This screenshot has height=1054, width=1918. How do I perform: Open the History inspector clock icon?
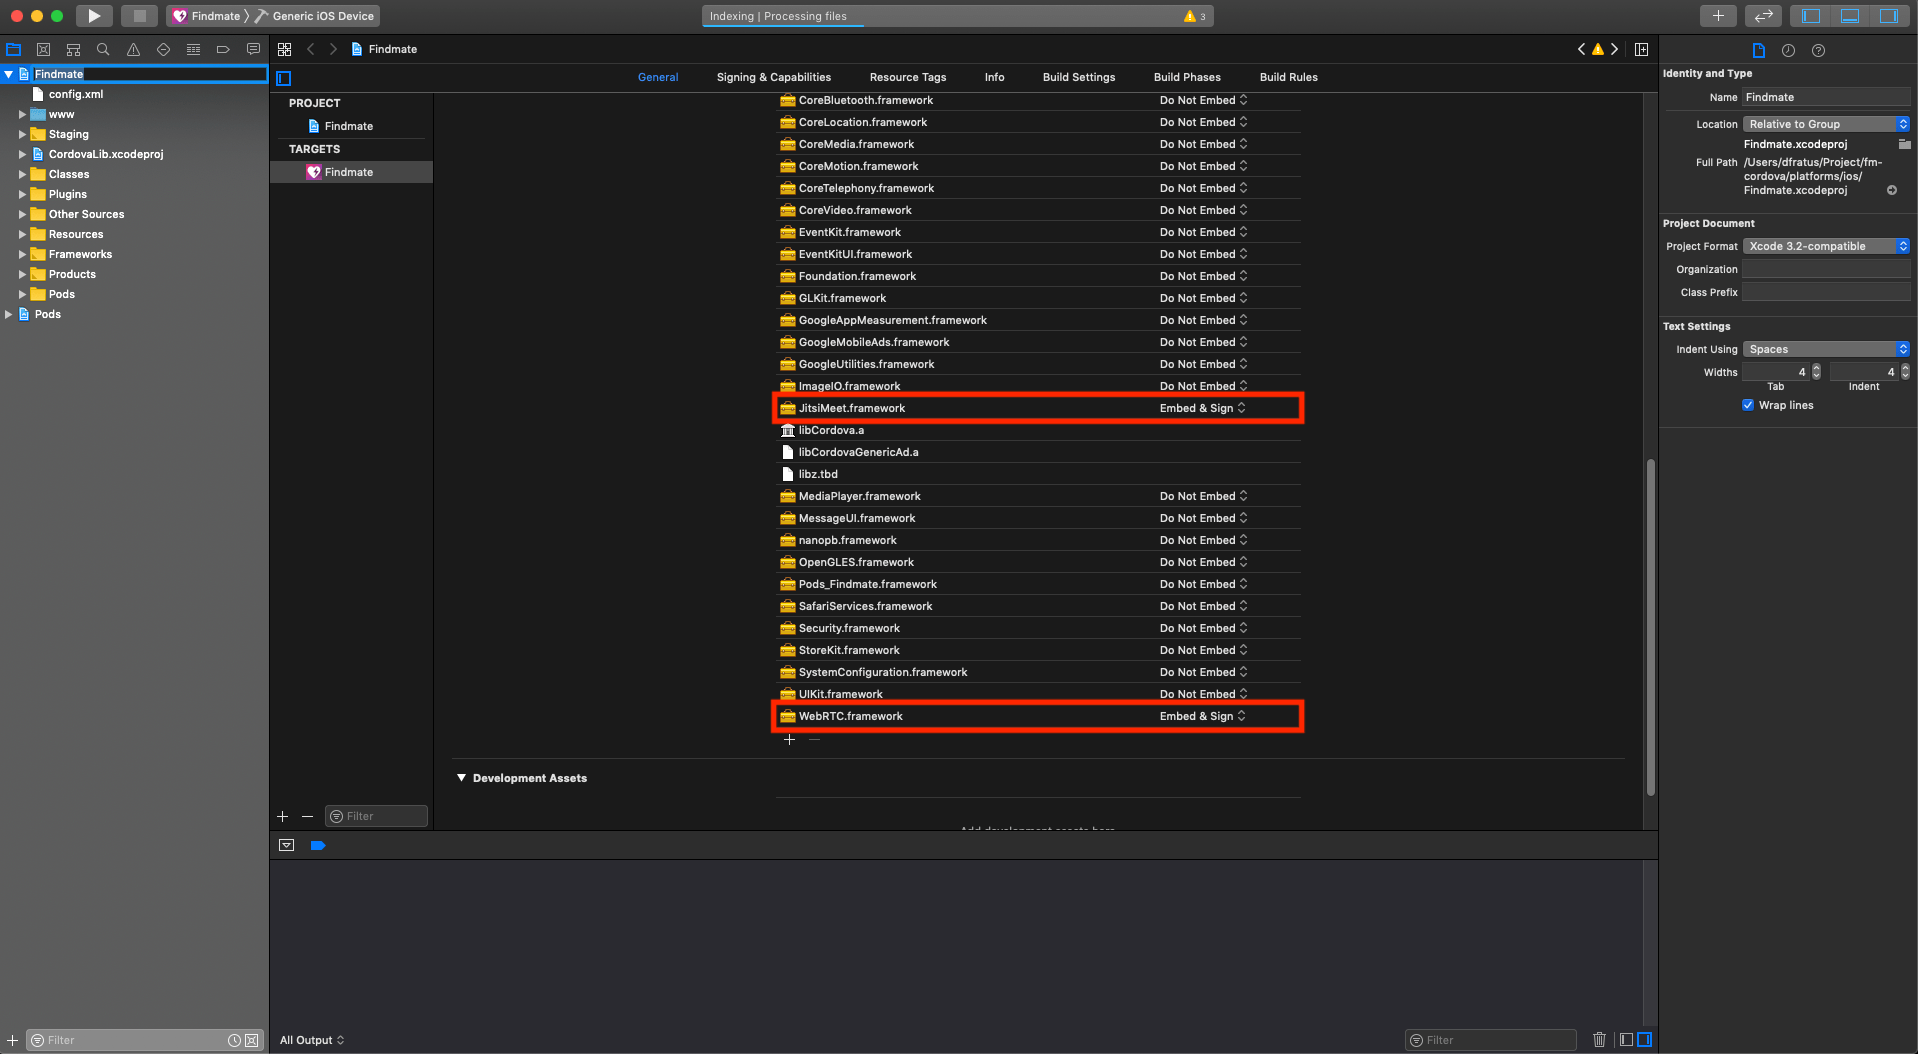coord(1788,50)
